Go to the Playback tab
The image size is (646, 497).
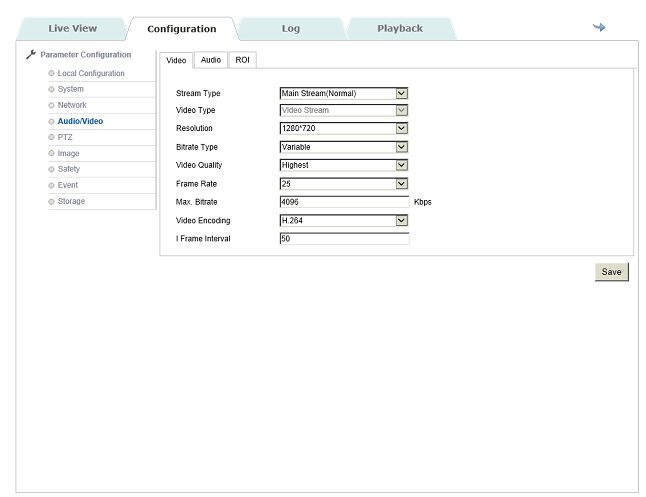click(399, 28)
